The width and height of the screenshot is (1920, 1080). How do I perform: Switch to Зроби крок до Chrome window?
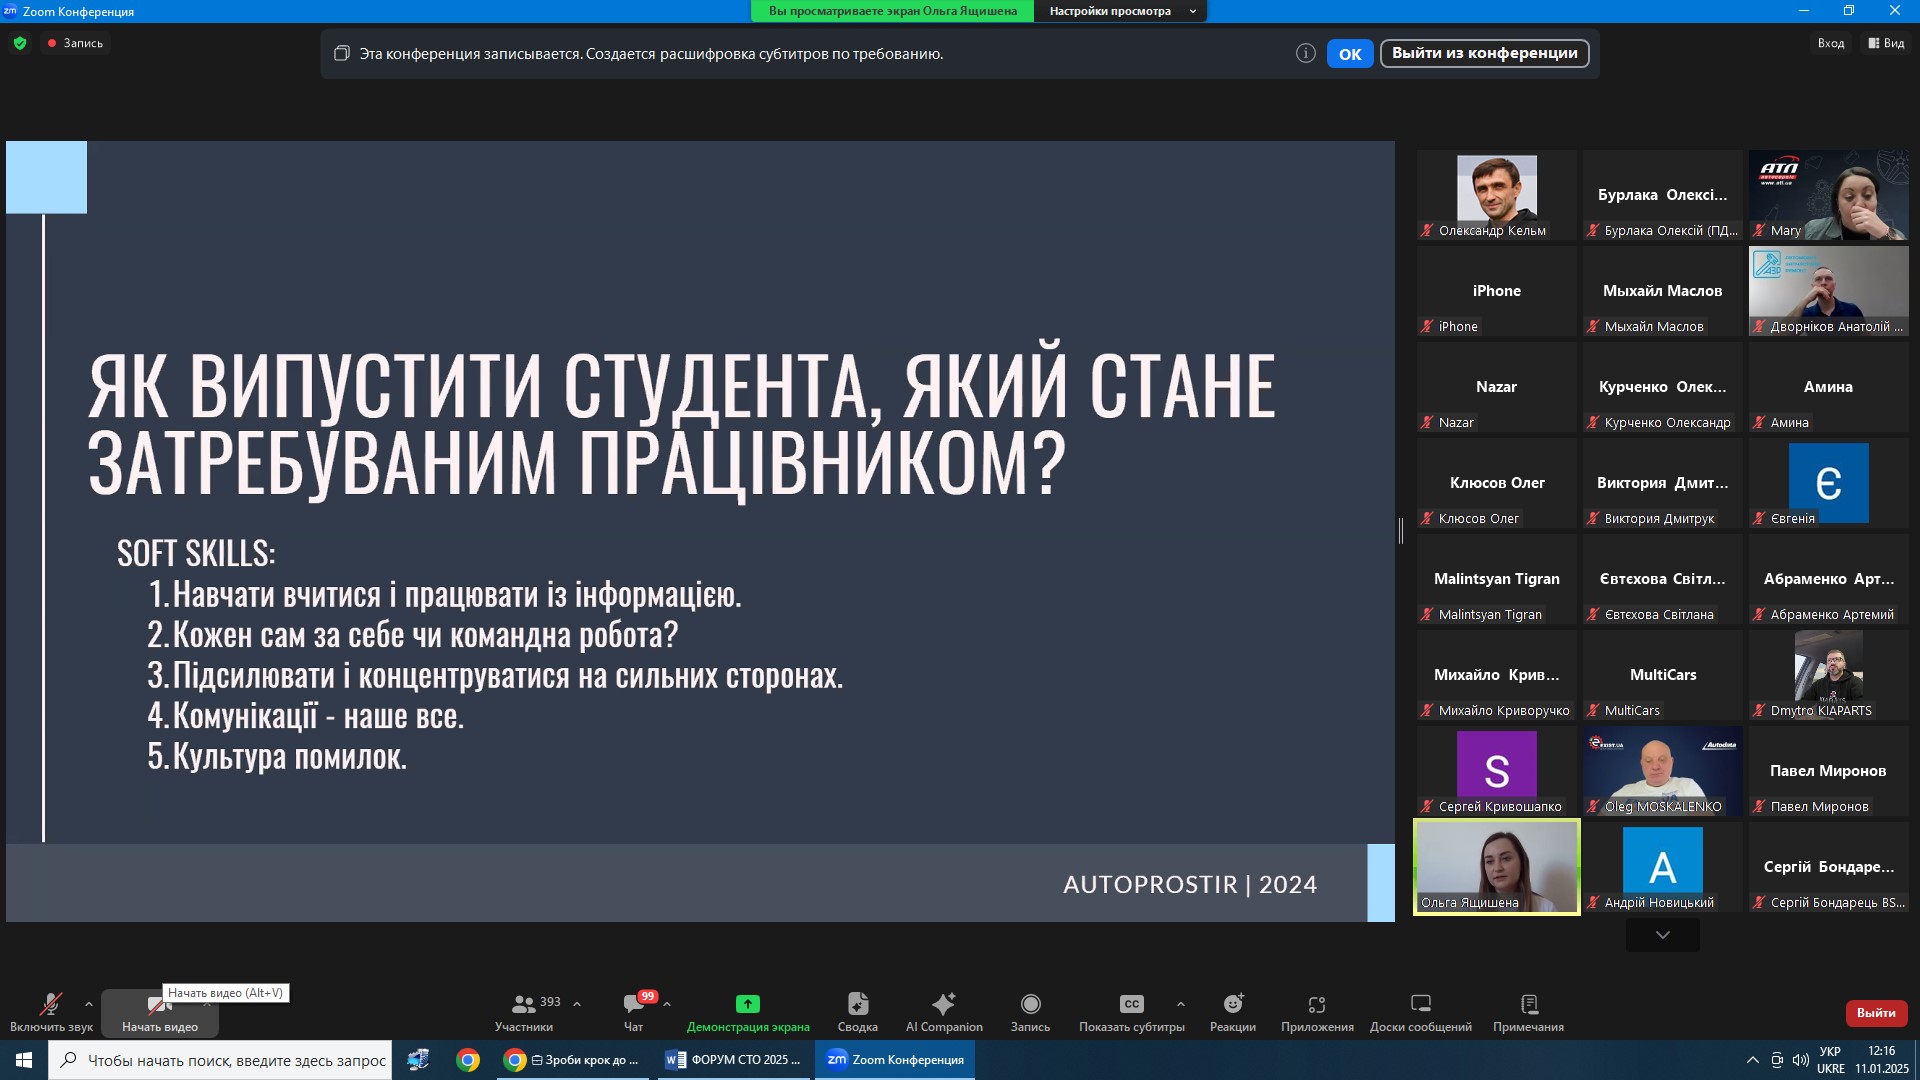[572, 1060]
